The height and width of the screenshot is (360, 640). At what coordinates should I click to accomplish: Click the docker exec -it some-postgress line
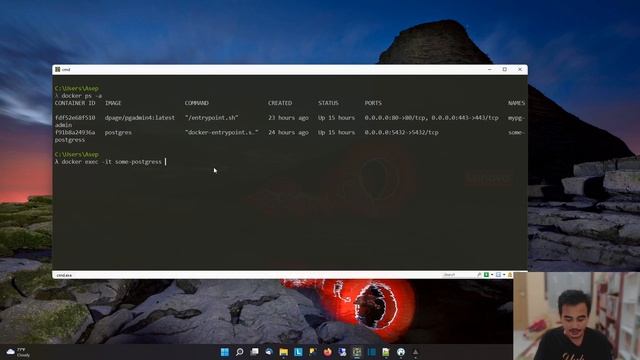[109, 162]
